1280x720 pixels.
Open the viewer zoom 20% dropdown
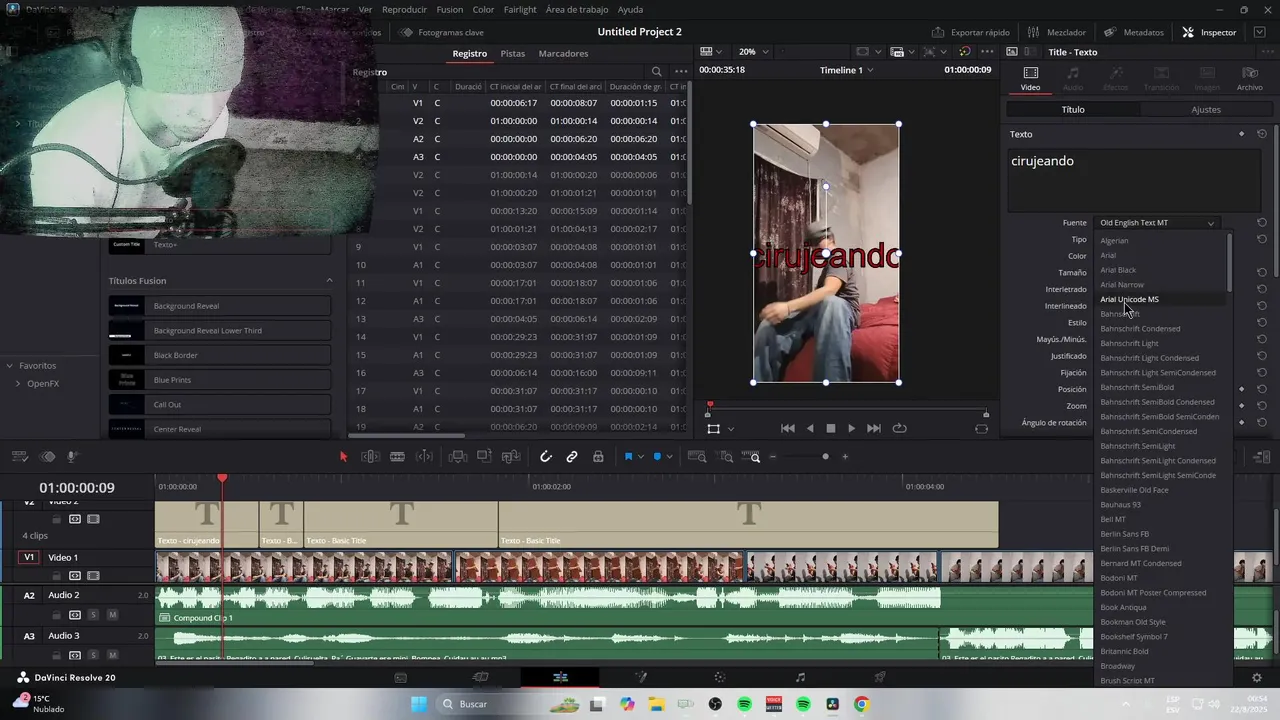pos(753,52)
